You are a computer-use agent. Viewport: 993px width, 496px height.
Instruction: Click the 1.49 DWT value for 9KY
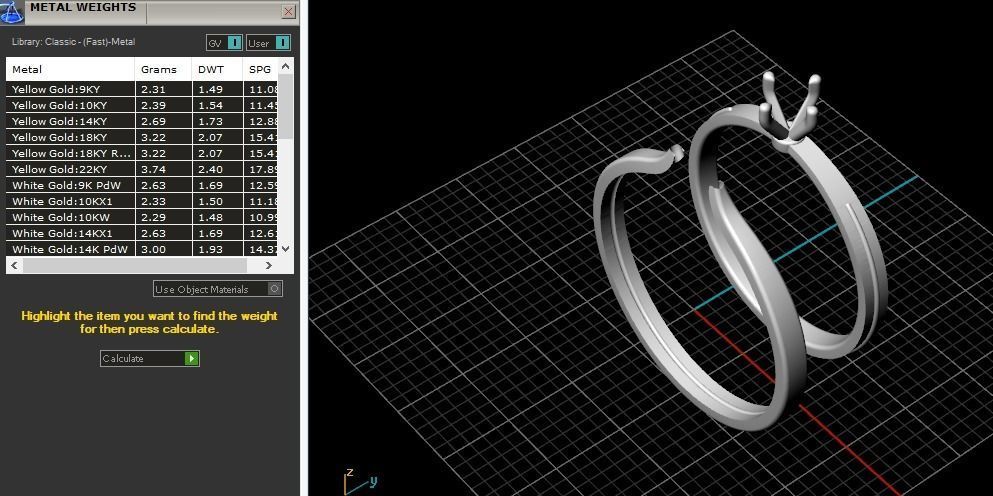(210, 89)
